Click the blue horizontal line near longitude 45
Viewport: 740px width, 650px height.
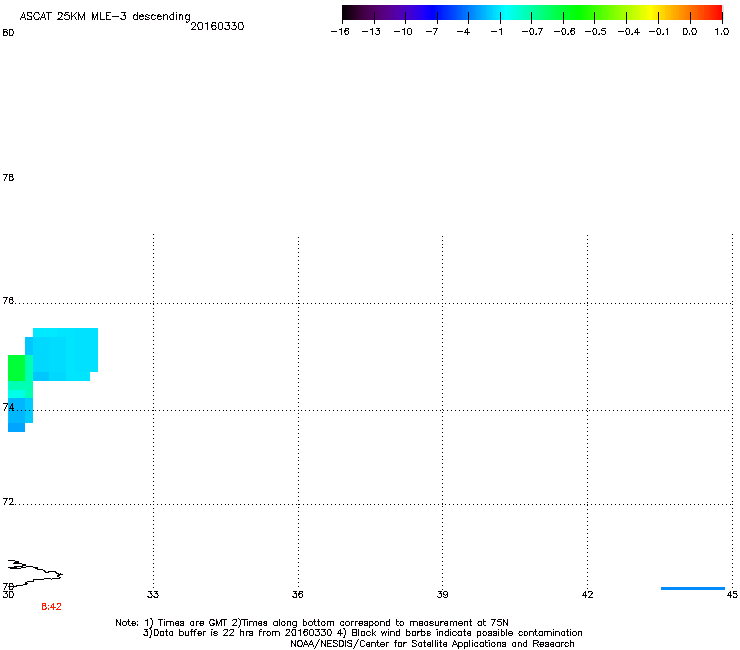(693, 588)
